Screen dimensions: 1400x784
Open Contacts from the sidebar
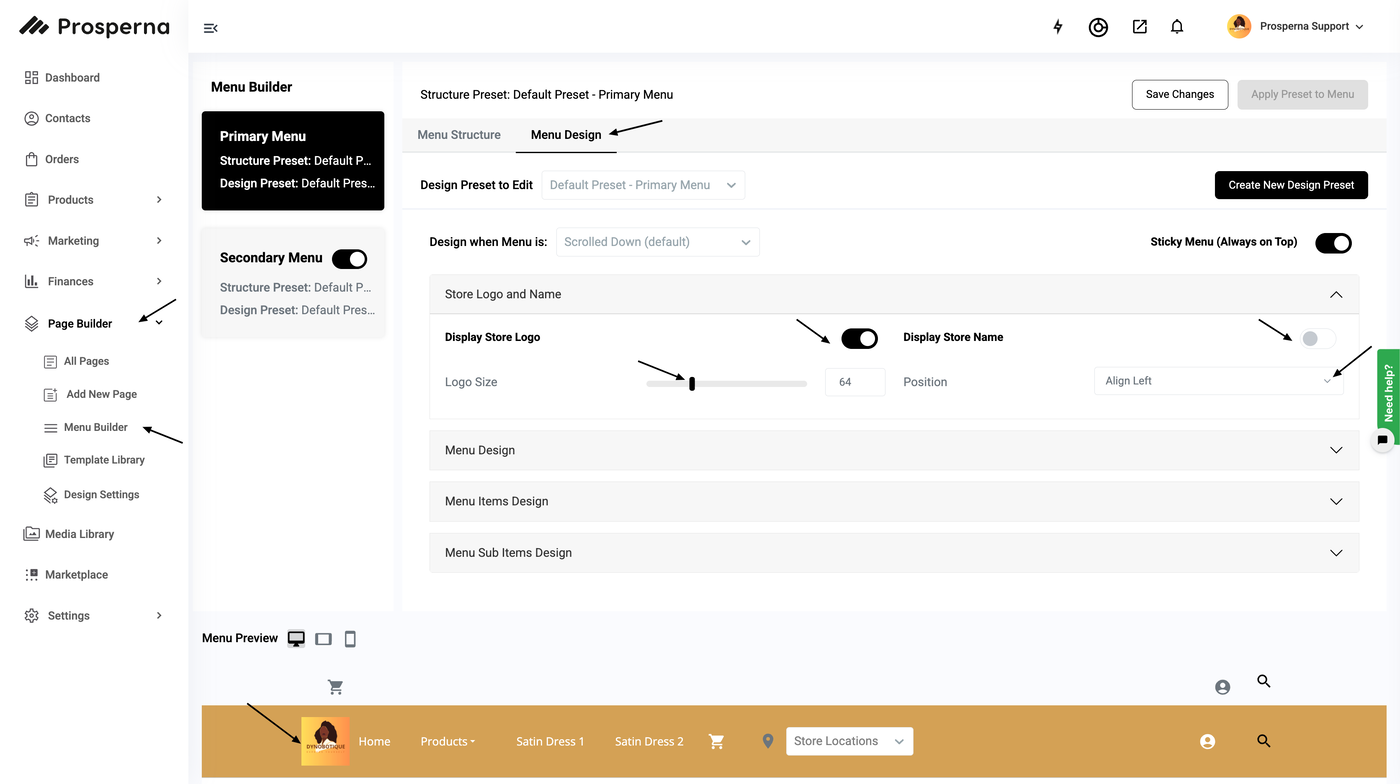(x=57, y=118)
